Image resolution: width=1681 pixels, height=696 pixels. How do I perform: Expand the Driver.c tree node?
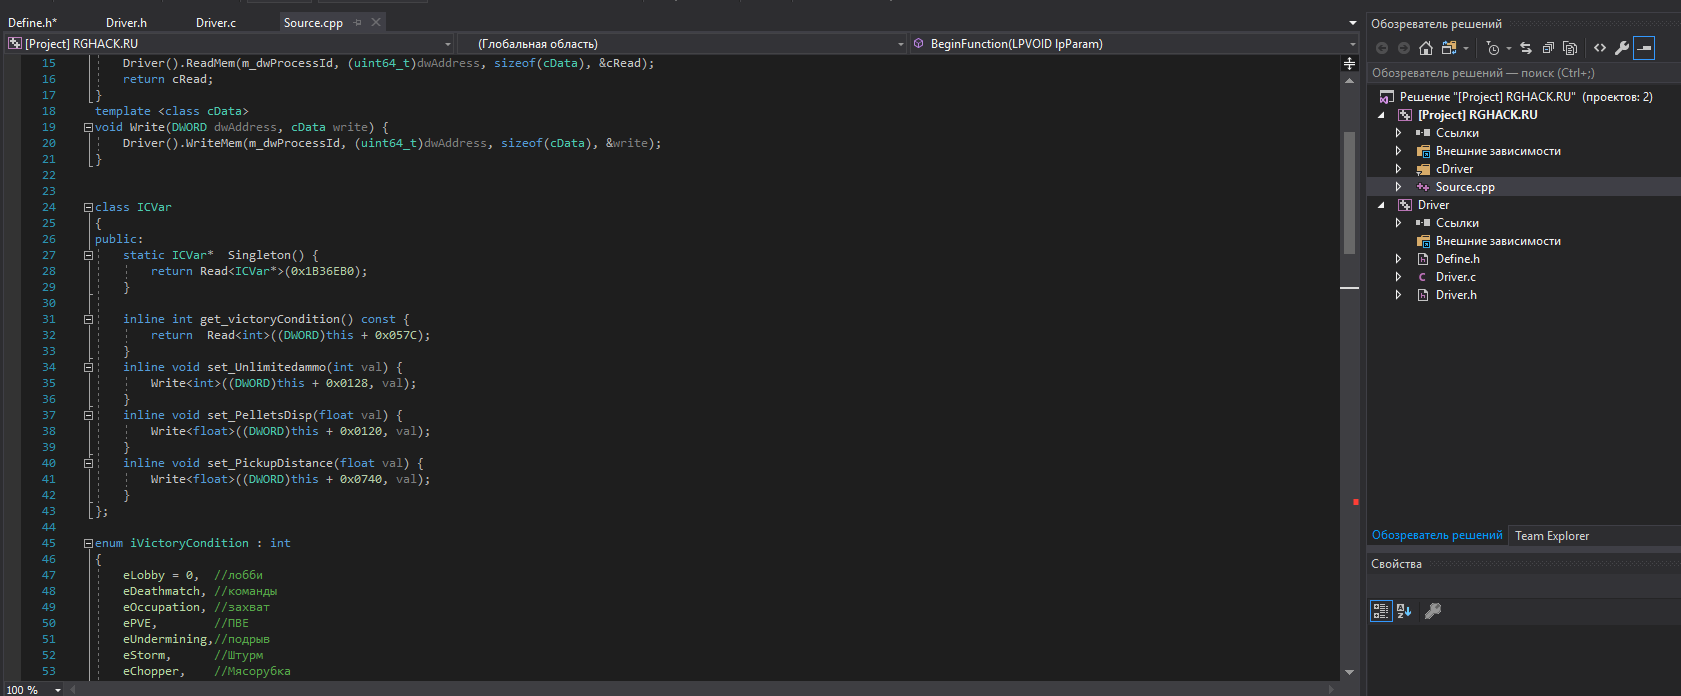pos(1399,277)
